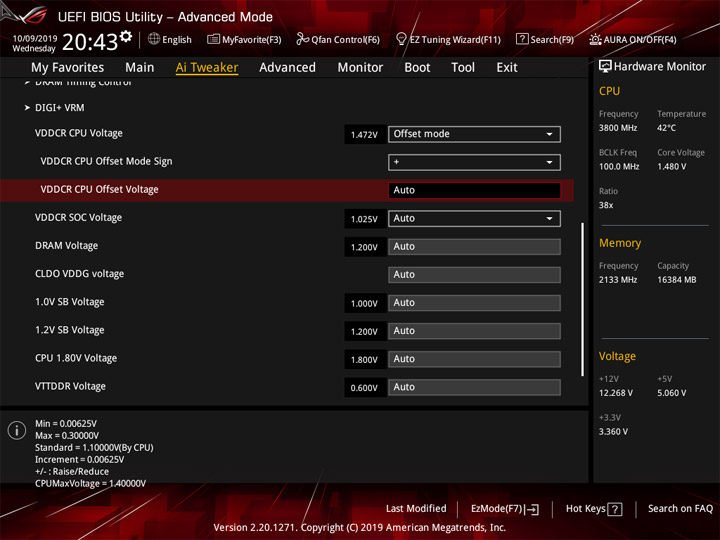Open the Tool tab
This screenshot has width=720, height=540.
click(463, 68)
